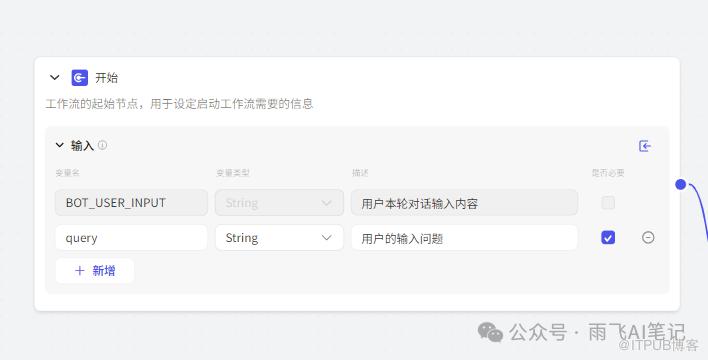Click the plus icon in 新增 button
This screenshot has height=360, width=708.
(x=79, y=271)
